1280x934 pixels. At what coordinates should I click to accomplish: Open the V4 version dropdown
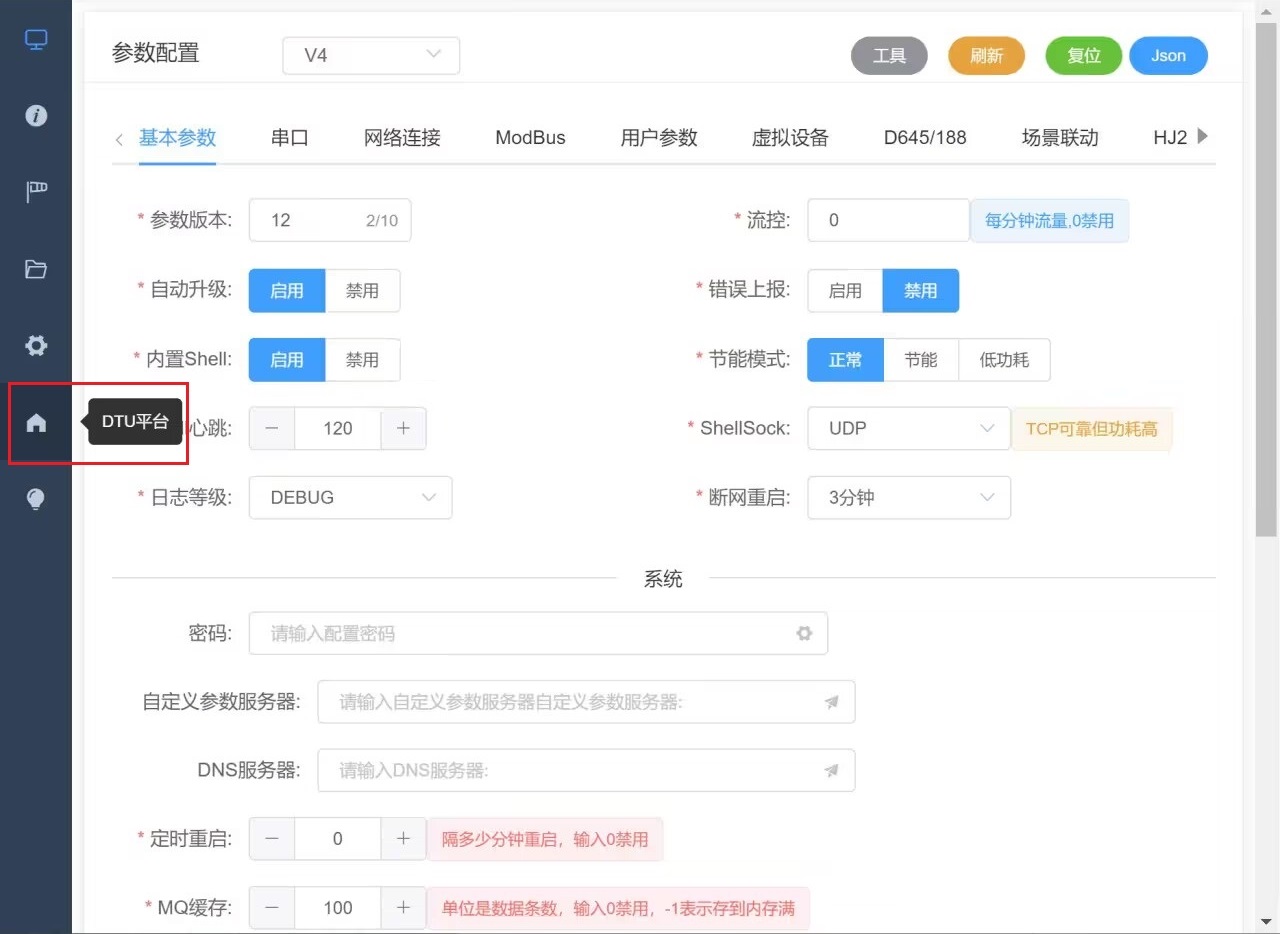coord(371,55)
